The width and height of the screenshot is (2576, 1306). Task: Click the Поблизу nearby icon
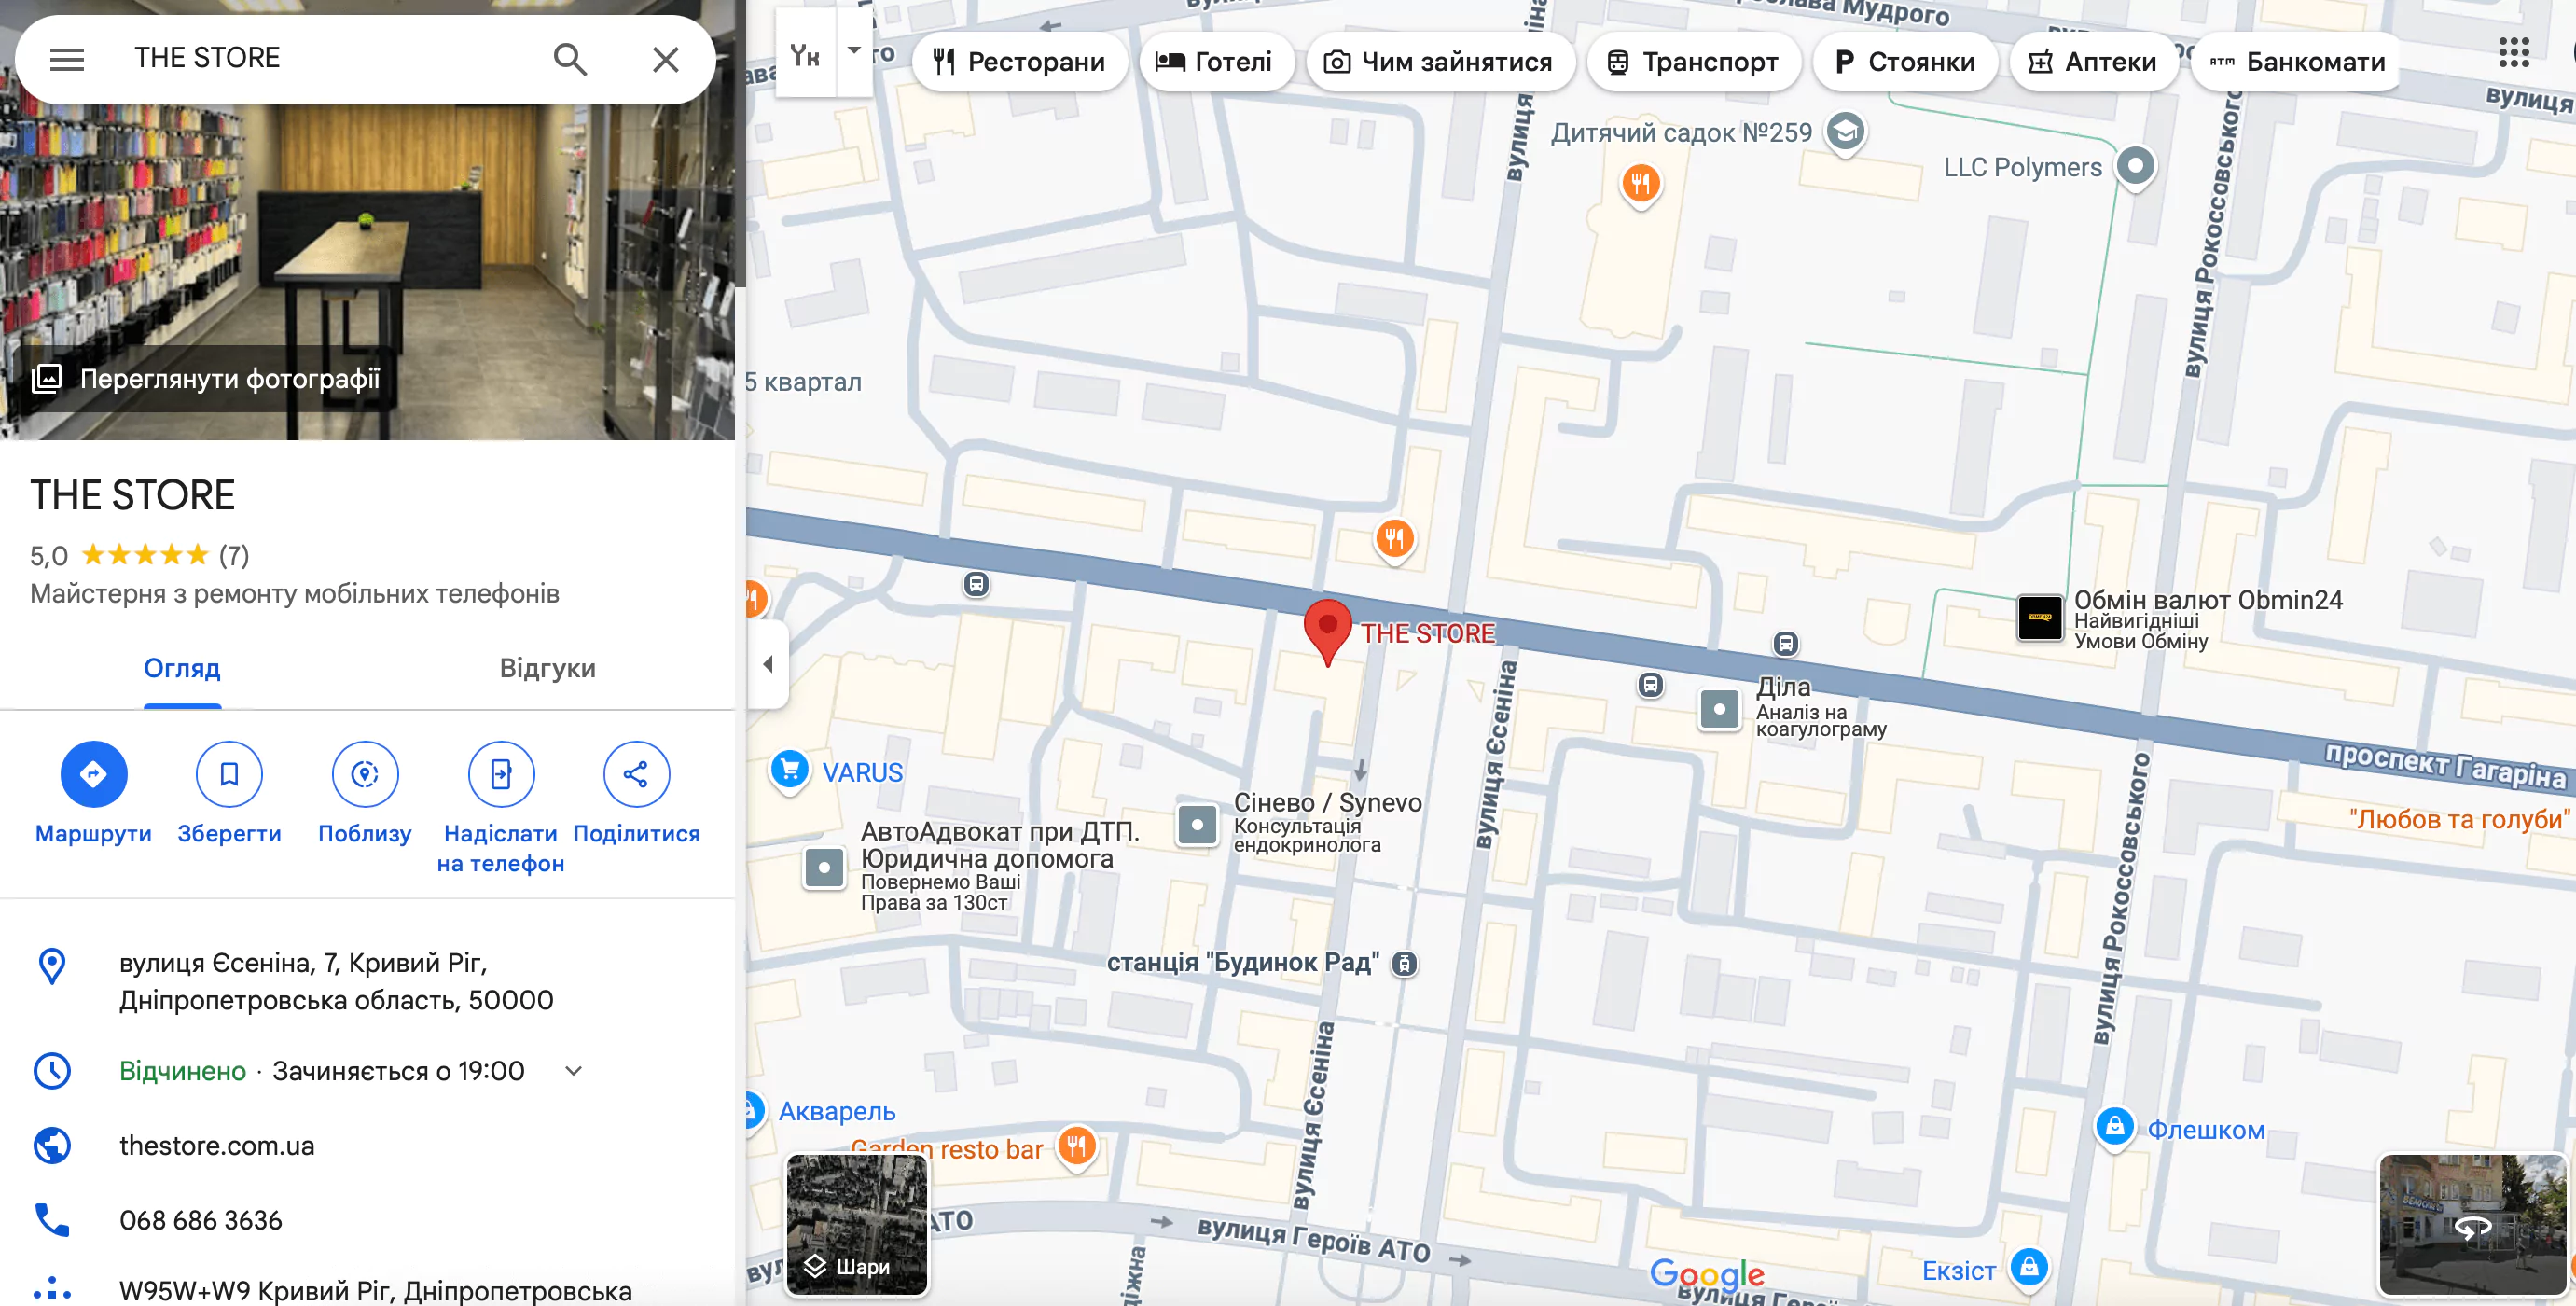click(365, 774)
